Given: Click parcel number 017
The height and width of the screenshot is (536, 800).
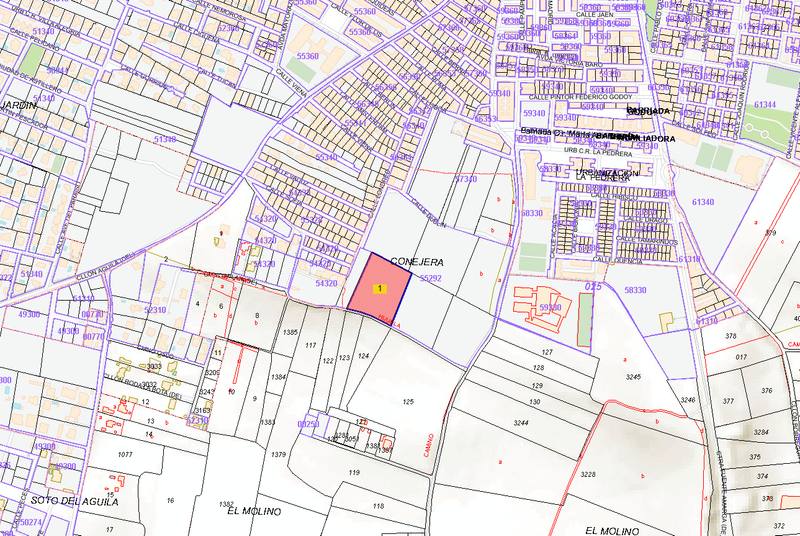Looking at the screenshot, I should [741, 357].
